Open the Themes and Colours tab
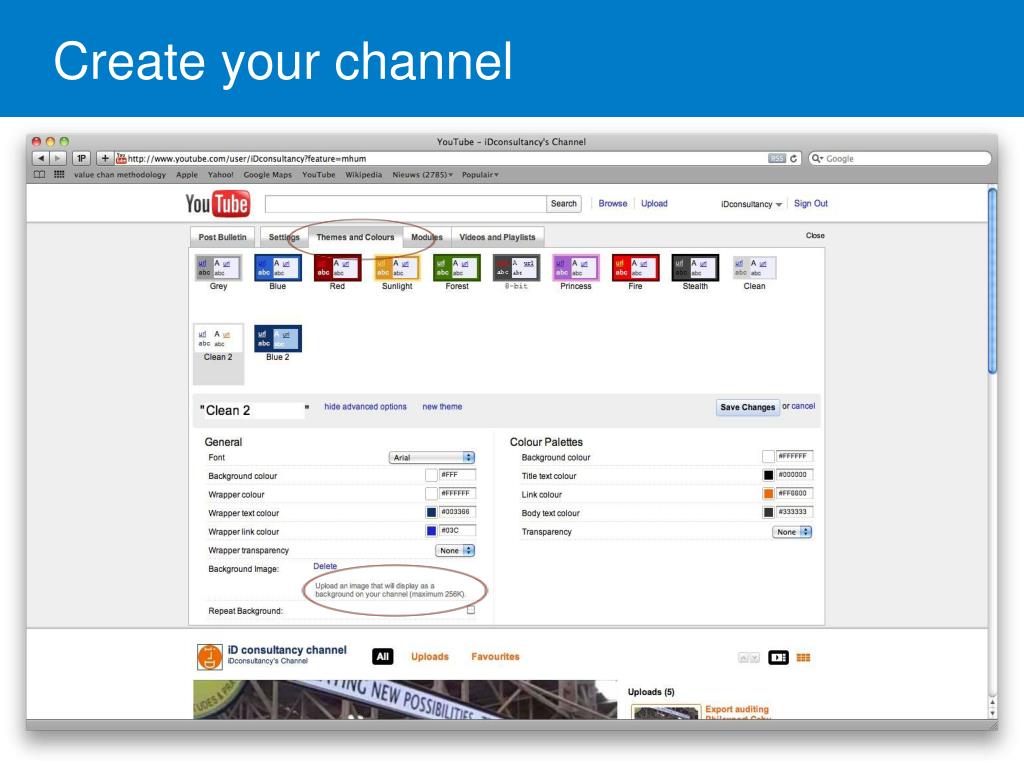The image size is (1024, 768). point(355,237)
